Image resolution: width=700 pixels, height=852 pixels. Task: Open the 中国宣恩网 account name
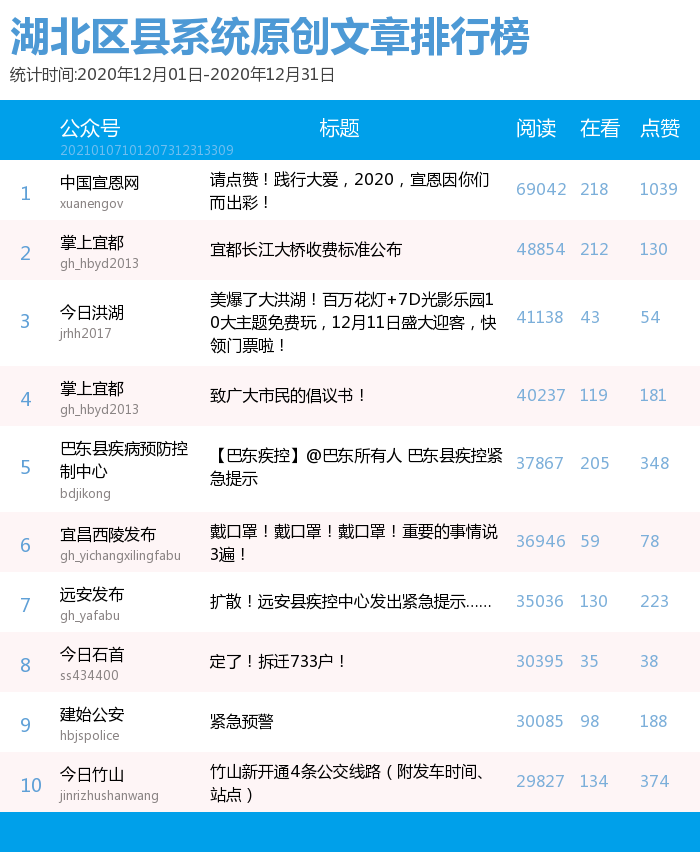click(99, 183)
